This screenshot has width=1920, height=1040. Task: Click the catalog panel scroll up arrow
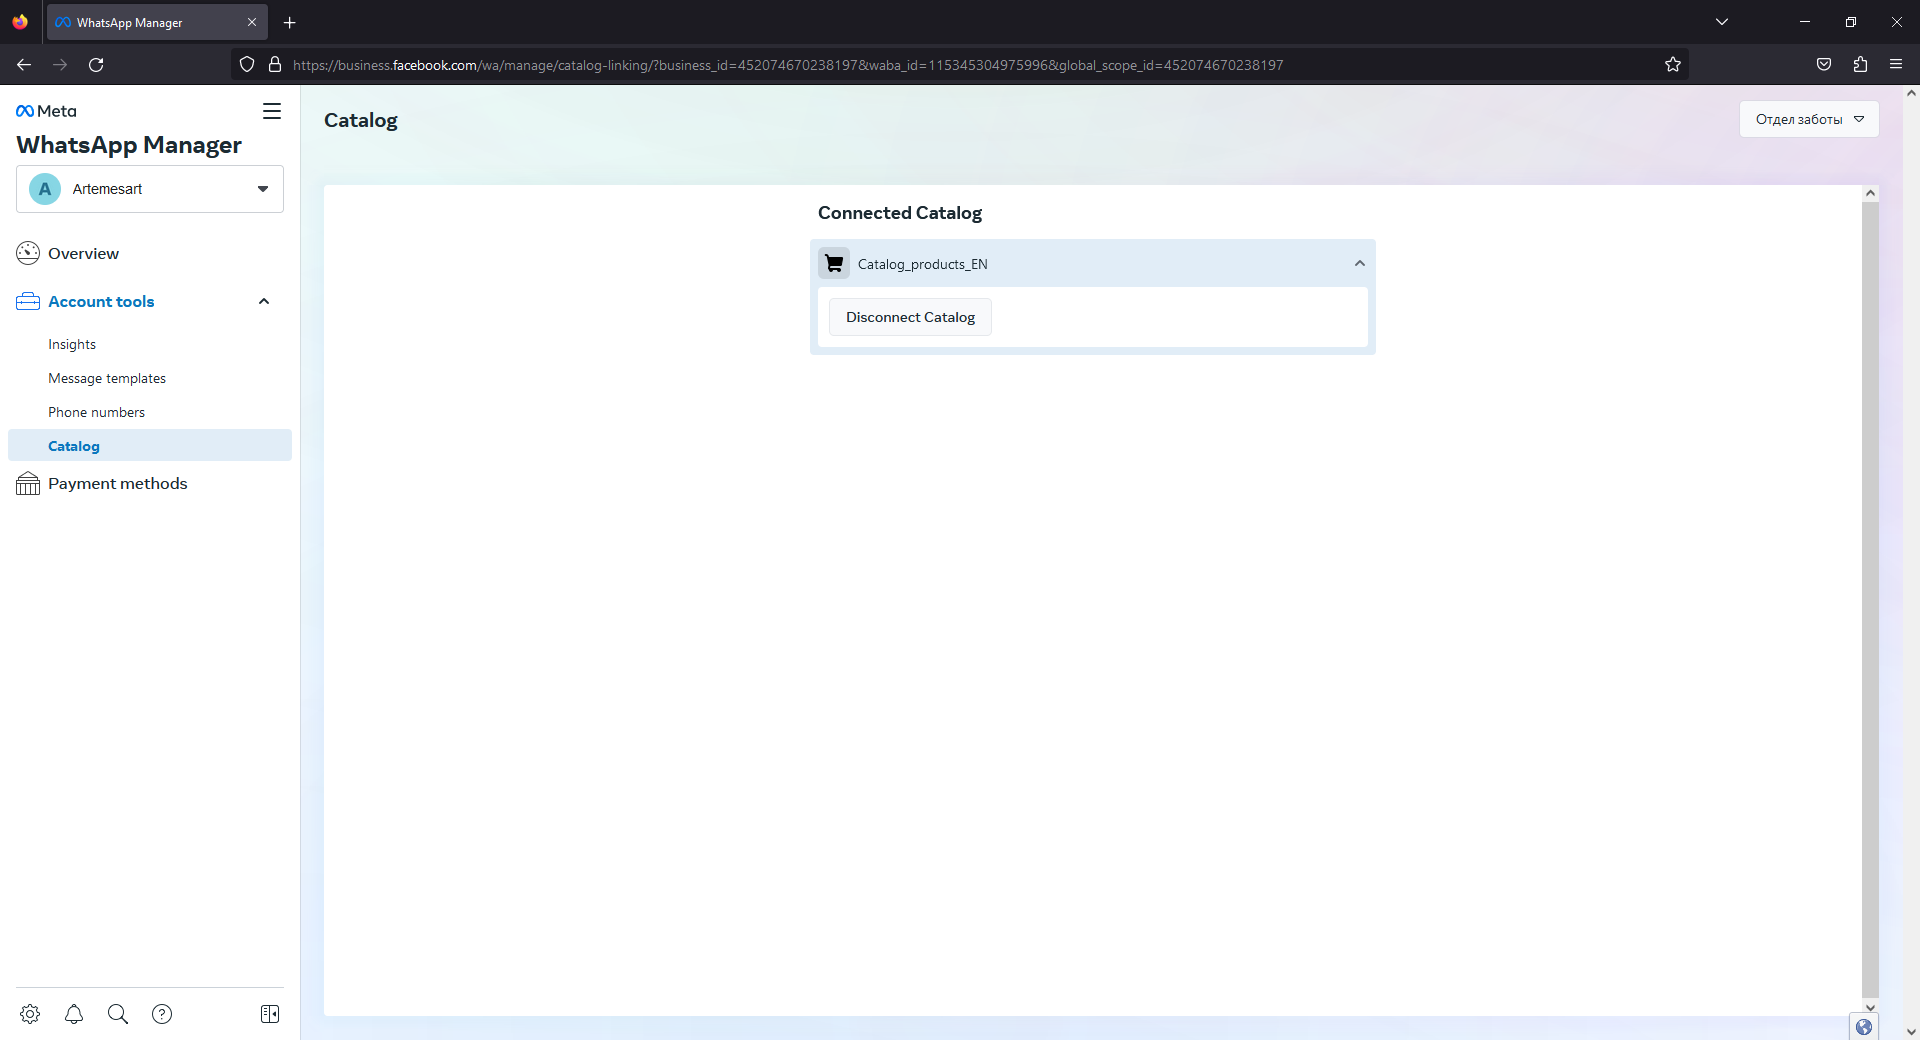click(x=1870, y=193)
